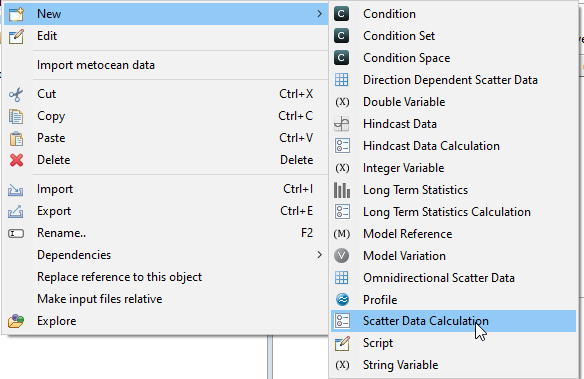This screenshot has height=379, width=584.
Task: Expand the Dependencies submenu arrow
Action: click(x=319, y=255)
